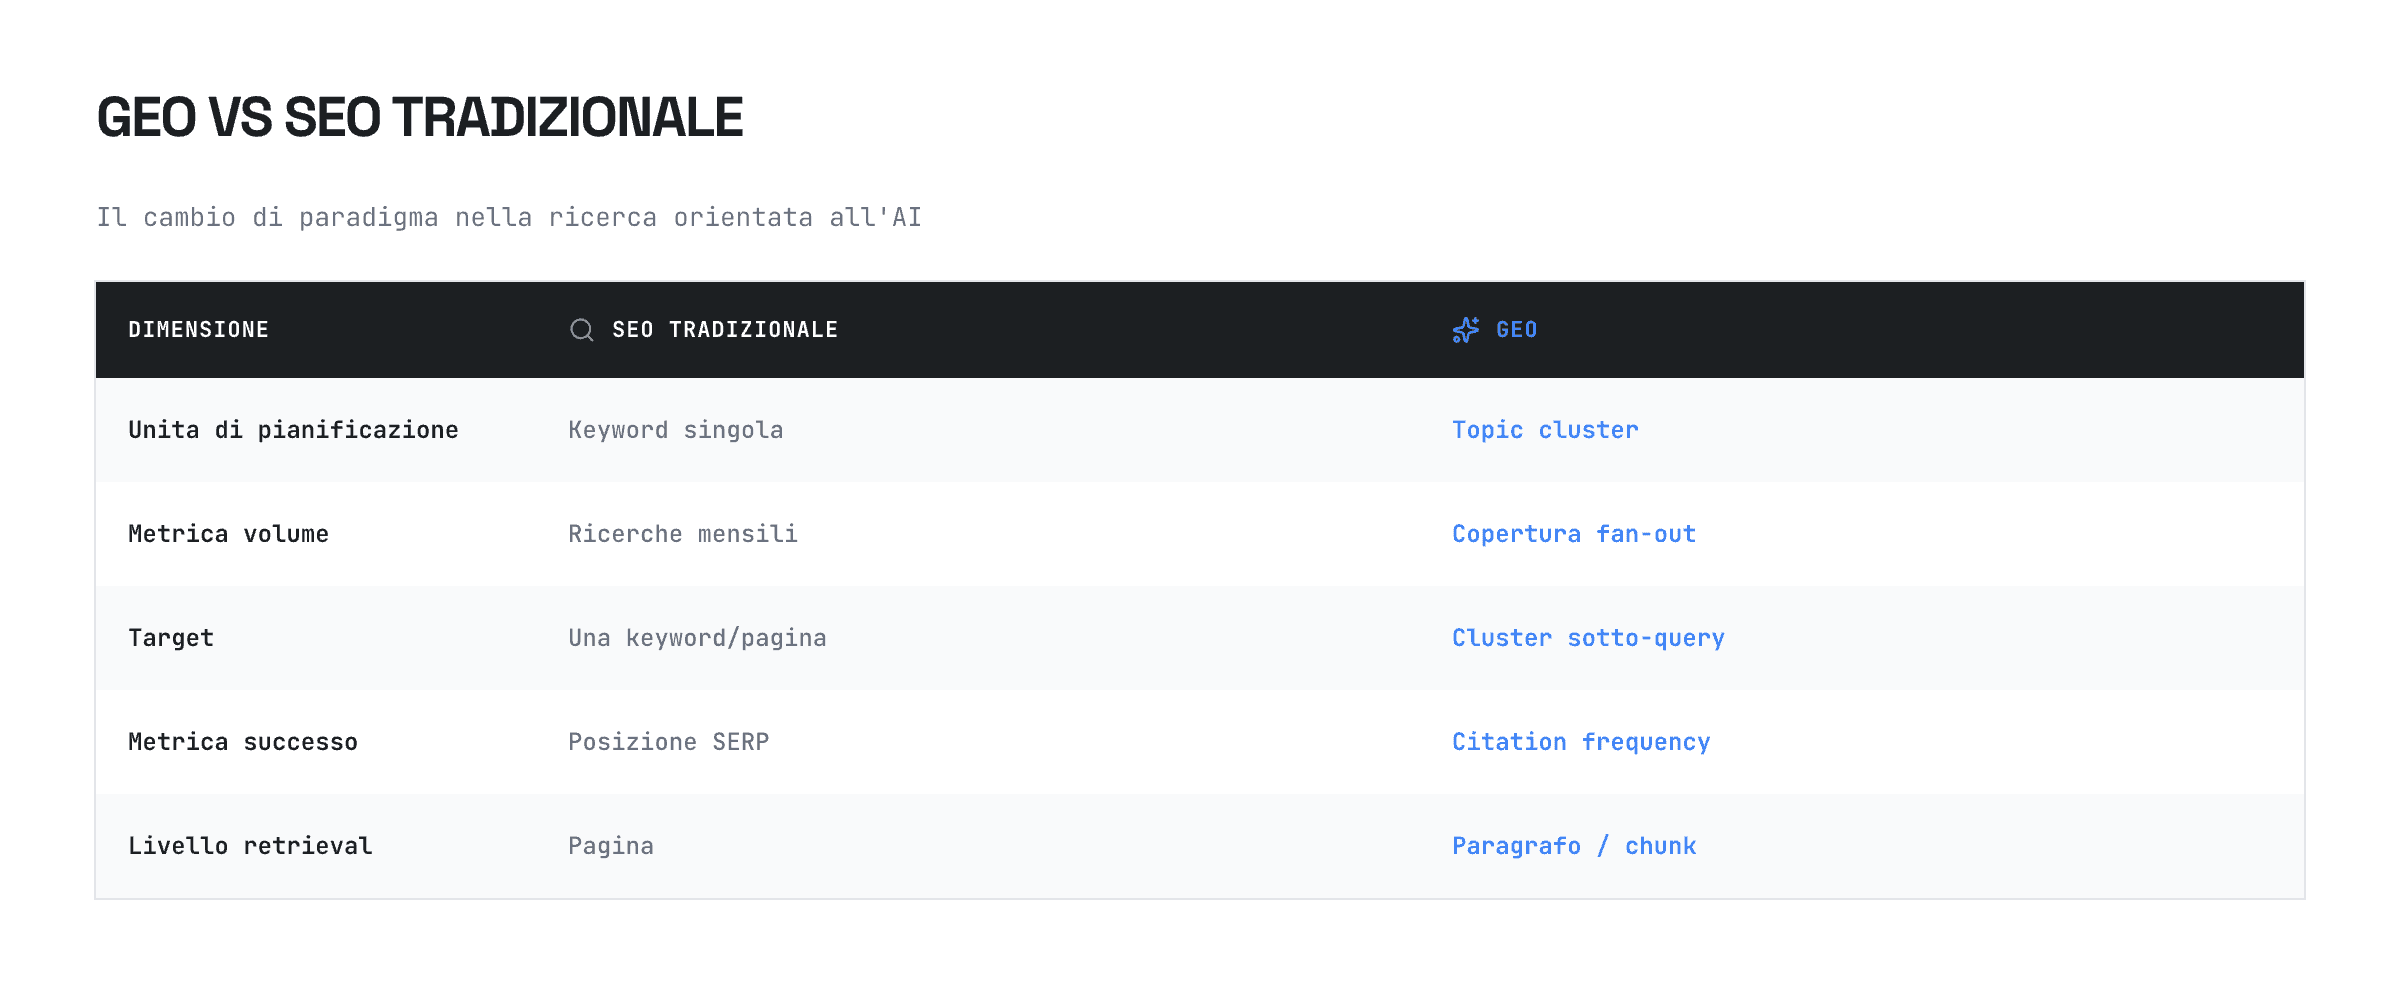Select the subtitle about paradigm shift
2400x1000 pixels.
pyautogui.click(x=510, y=215)
